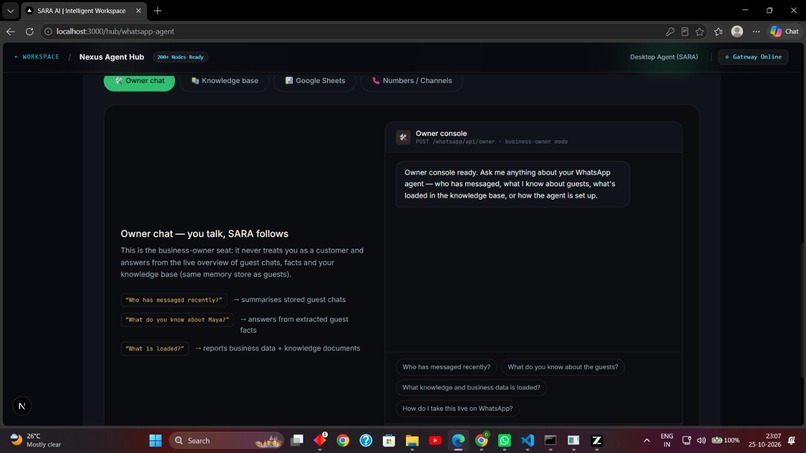806x453 pixels.
Task: Click the Owner console ready message bubble
Action: [512, 184]
